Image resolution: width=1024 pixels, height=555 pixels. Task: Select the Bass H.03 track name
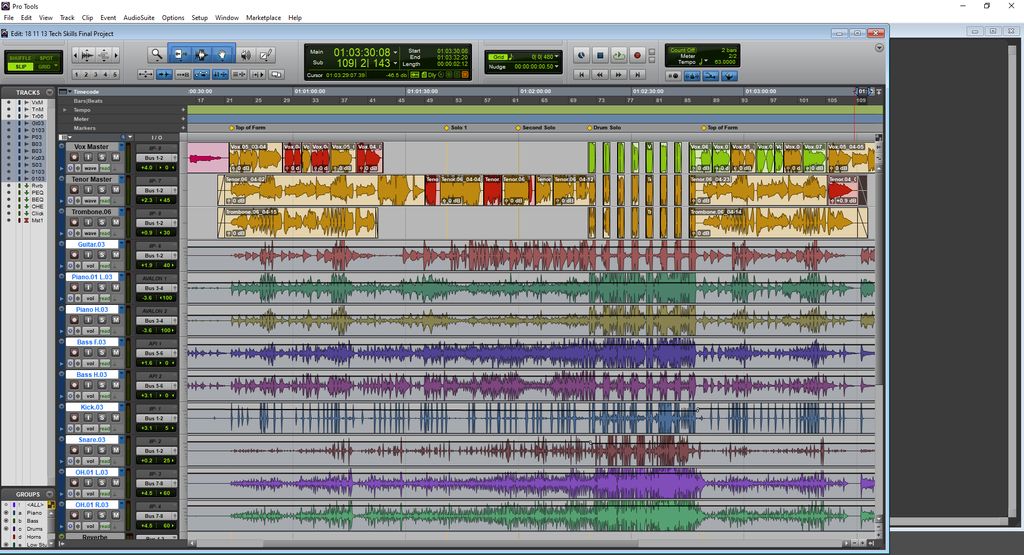(x=91, y=375)
